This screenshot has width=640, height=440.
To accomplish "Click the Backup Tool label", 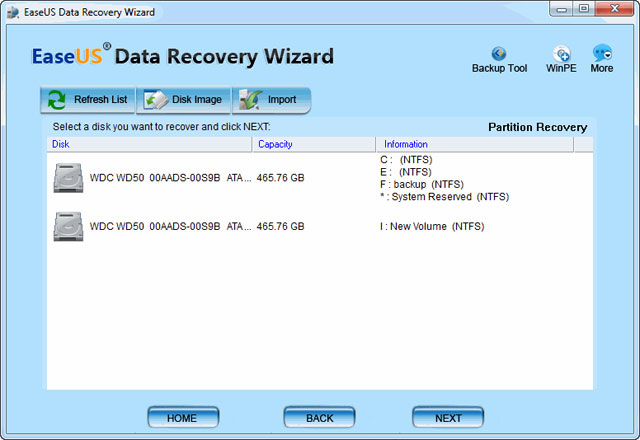I will [x=500, y=68].
